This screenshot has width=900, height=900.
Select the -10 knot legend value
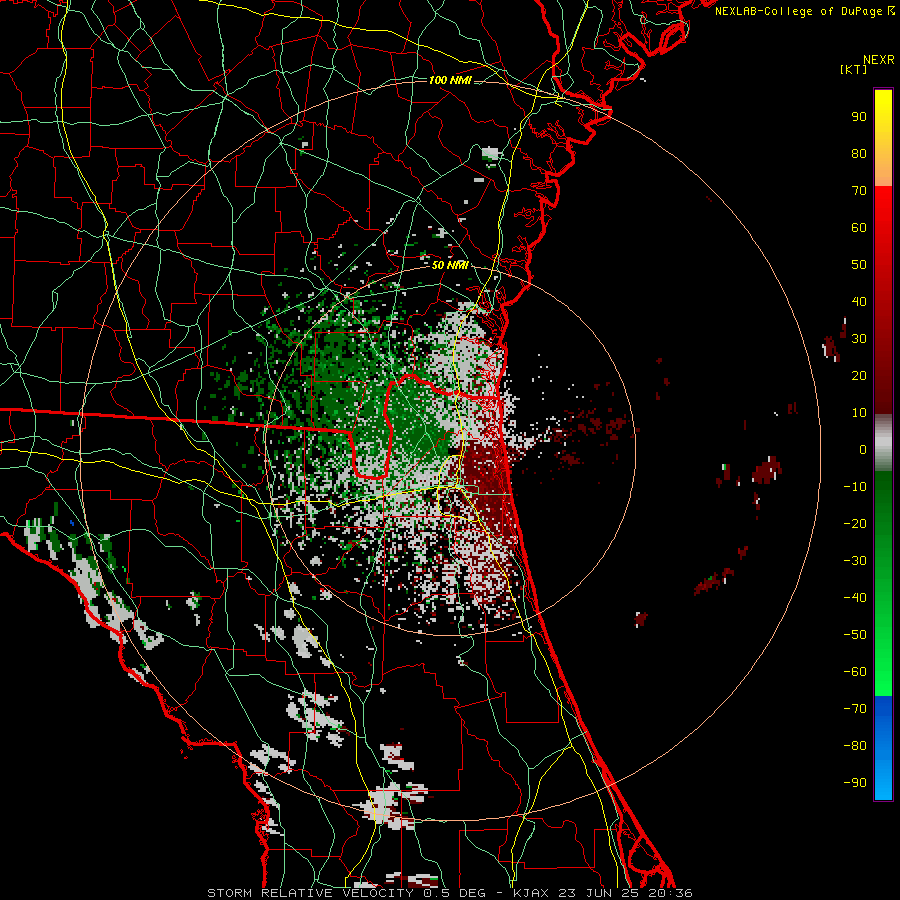pyautogui.click(x=855, y=487)
